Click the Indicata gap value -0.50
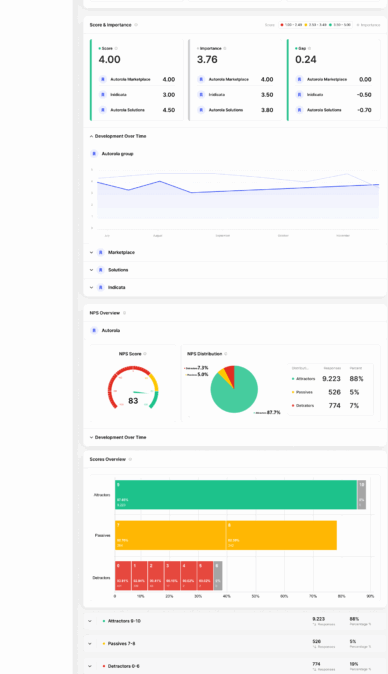The image size is (388, 674). pos(364,95)
